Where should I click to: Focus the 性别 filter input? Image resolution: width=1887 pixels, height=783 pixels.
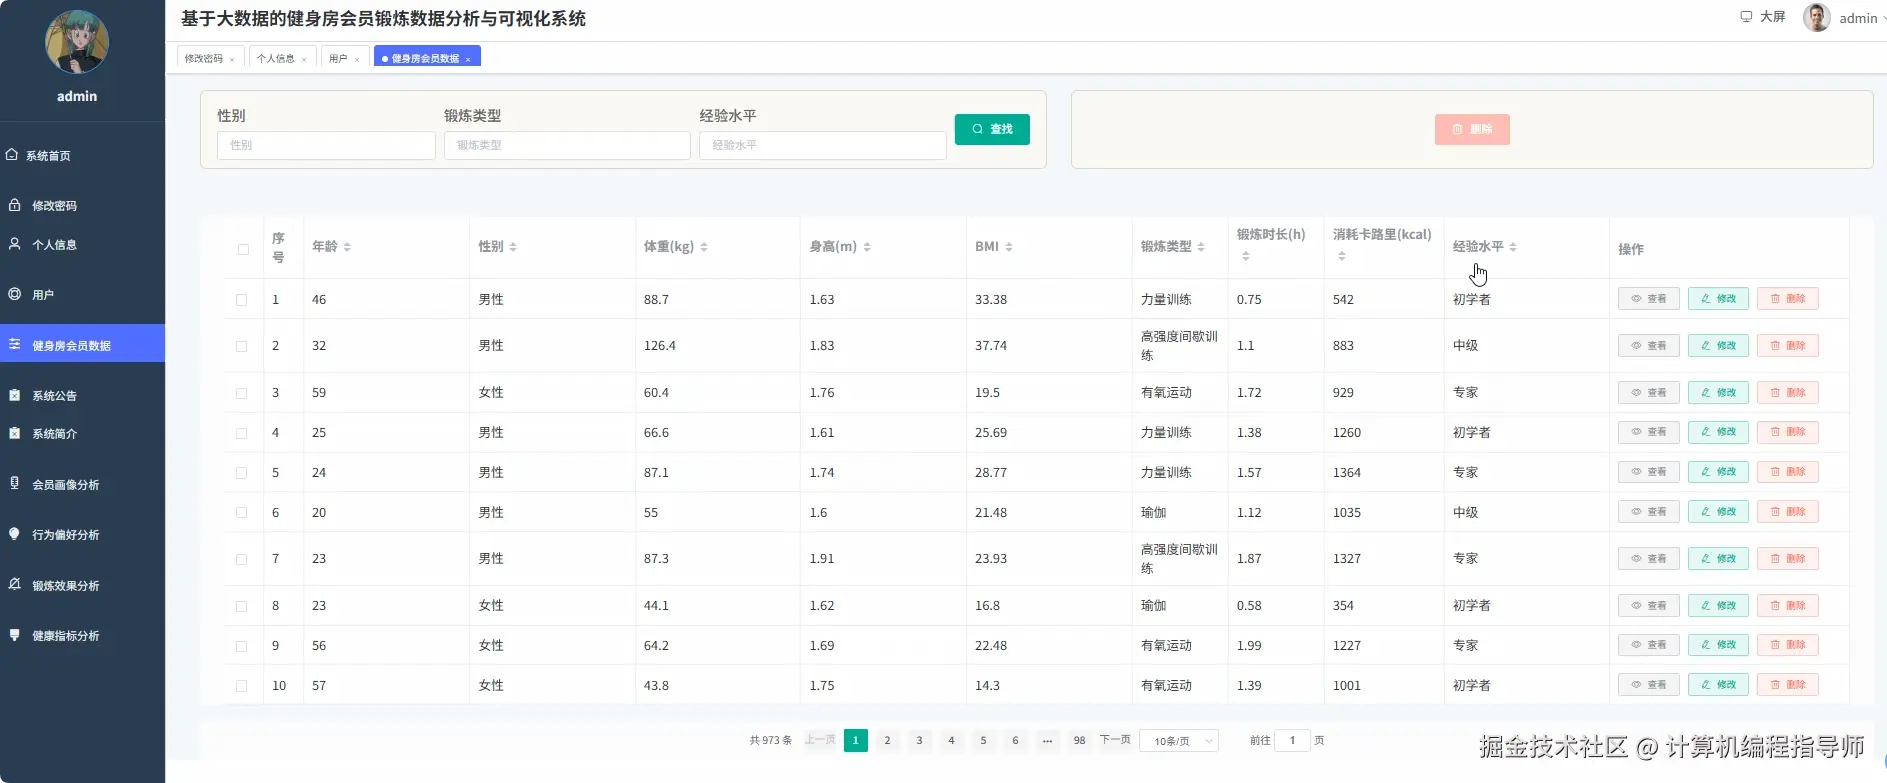pos(326,145)
